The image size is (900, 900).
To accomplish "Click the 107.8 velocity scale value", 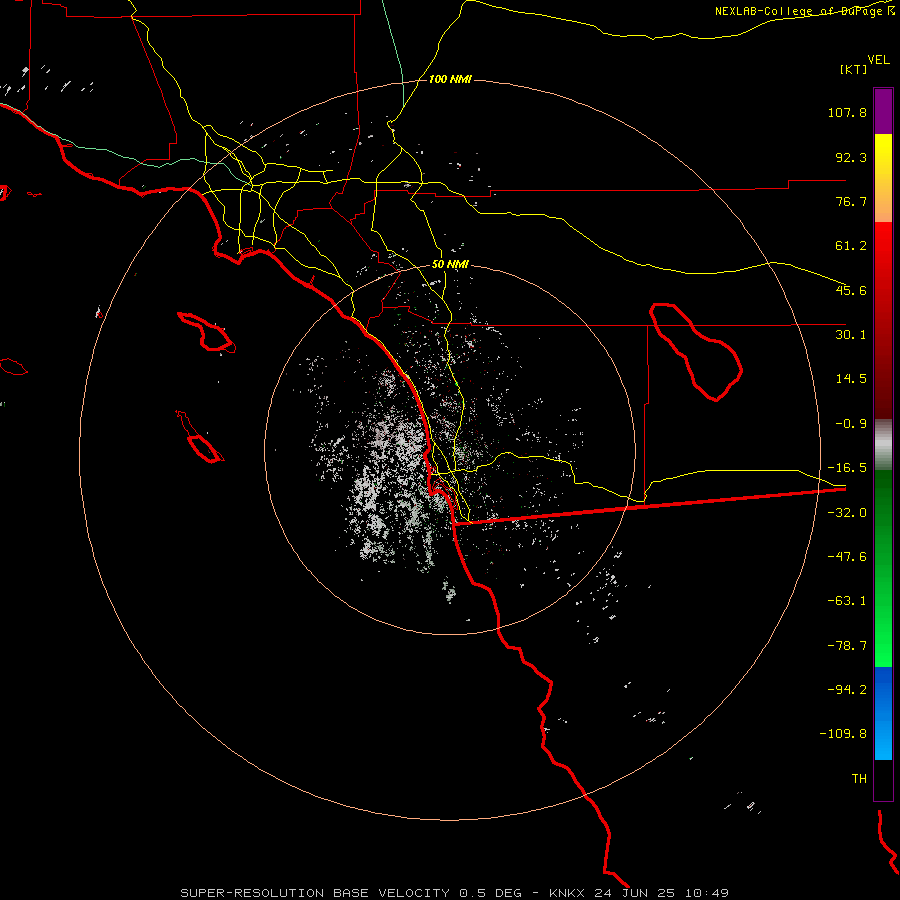I will pos(847,112).
